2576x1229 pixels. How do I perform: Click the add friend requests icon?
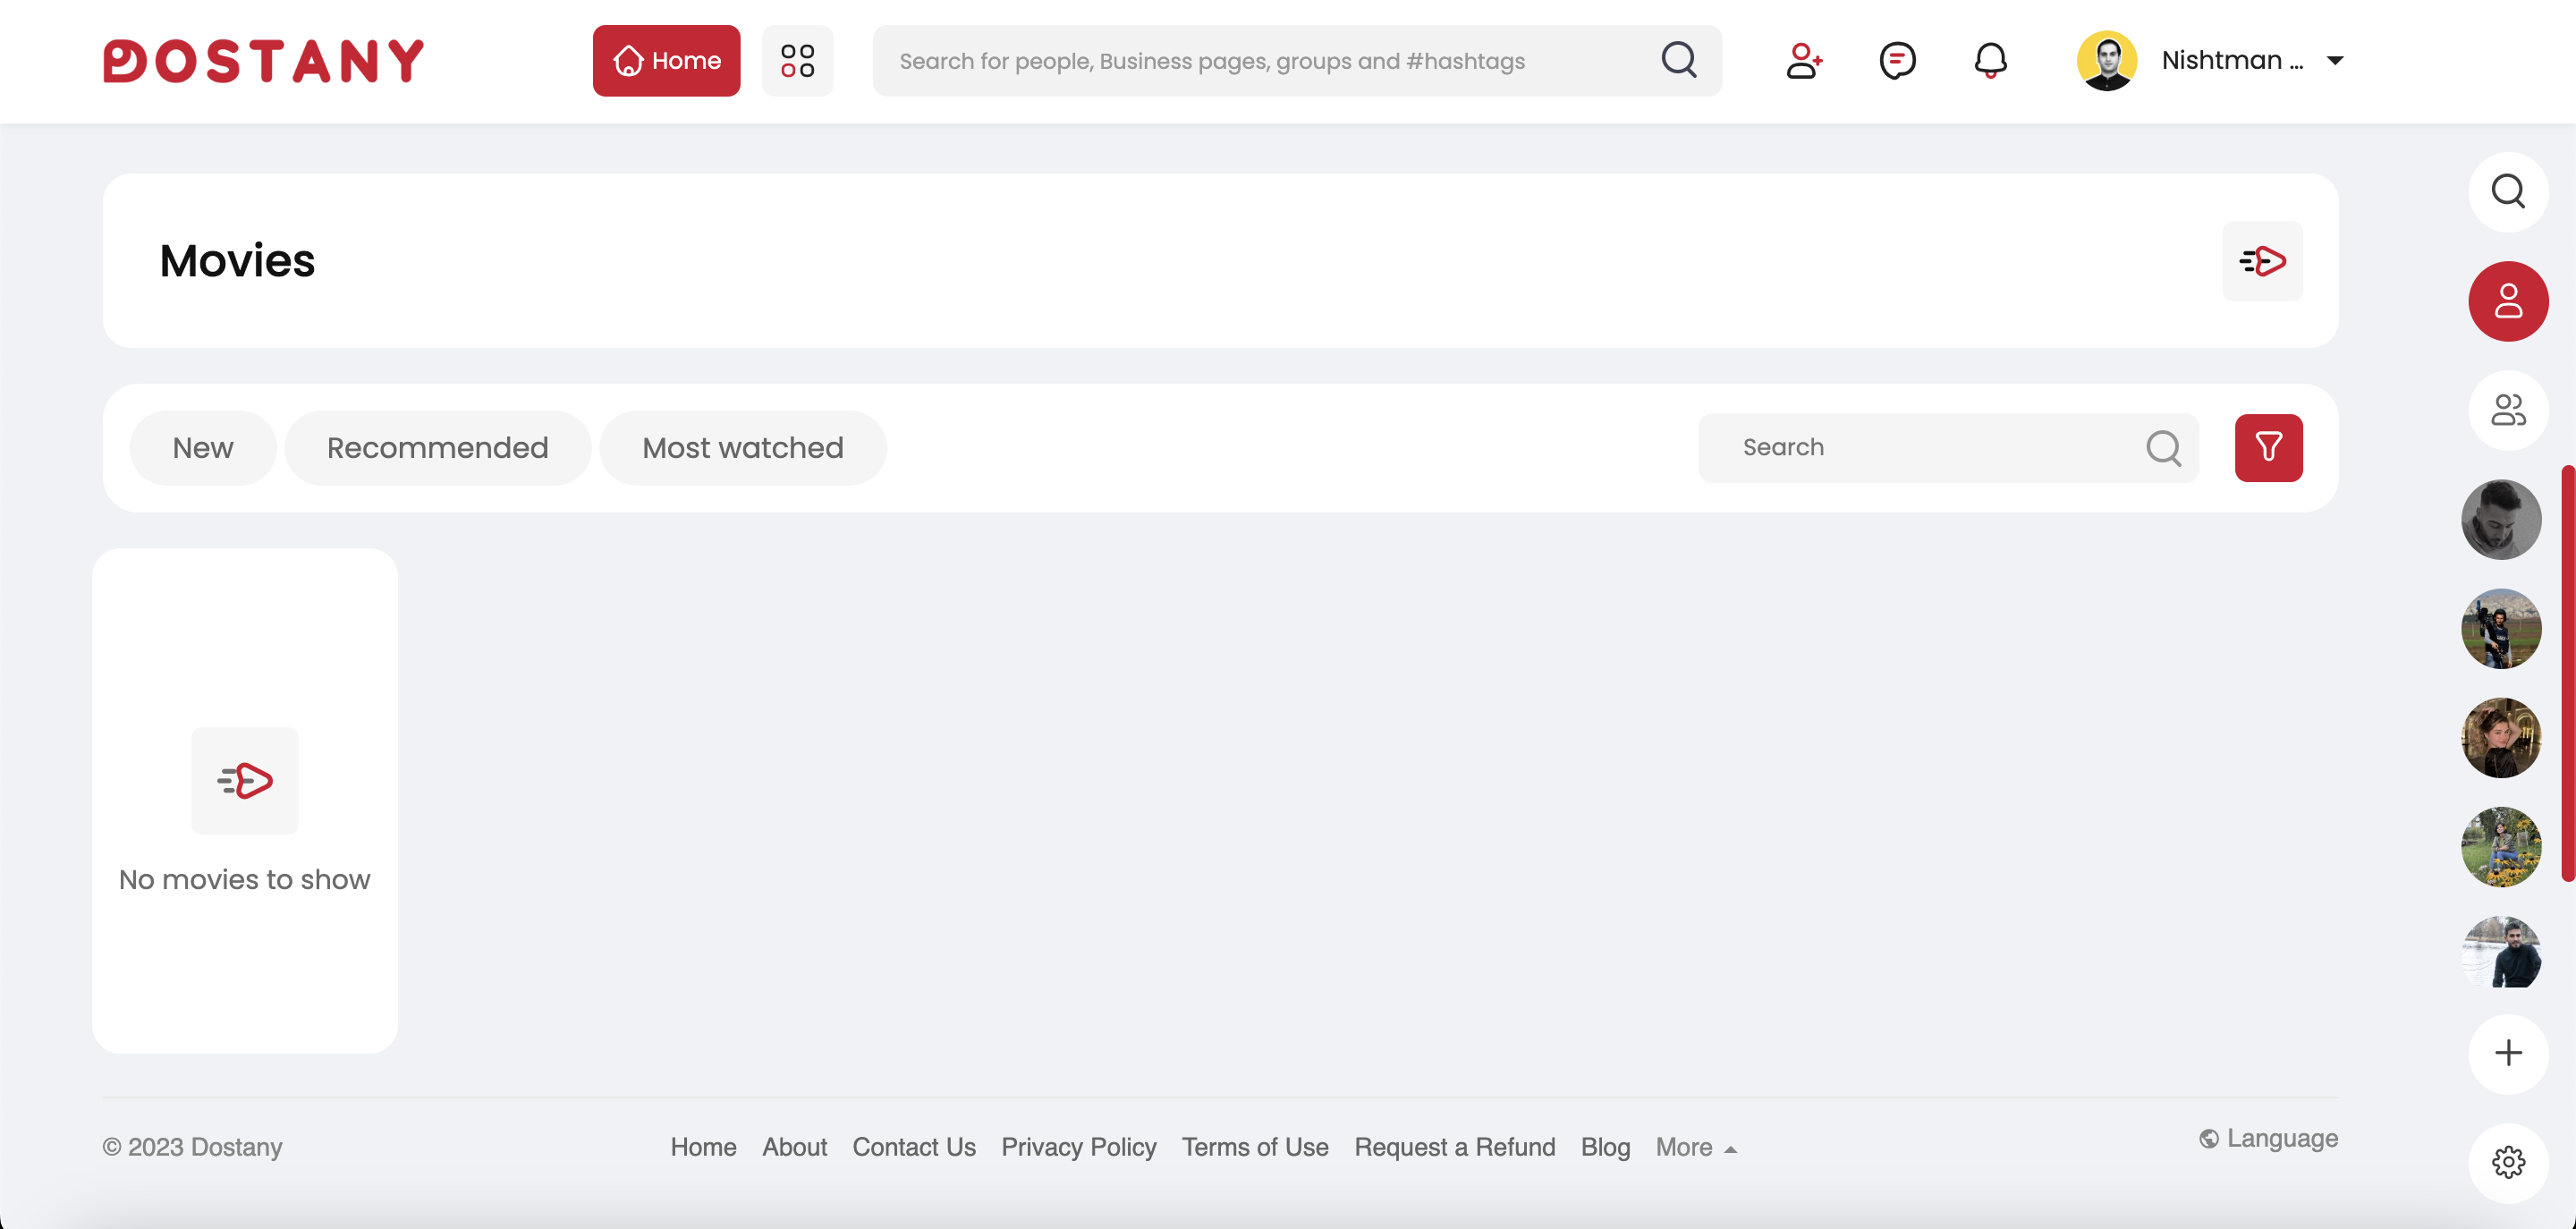[x=1804, y=61]
